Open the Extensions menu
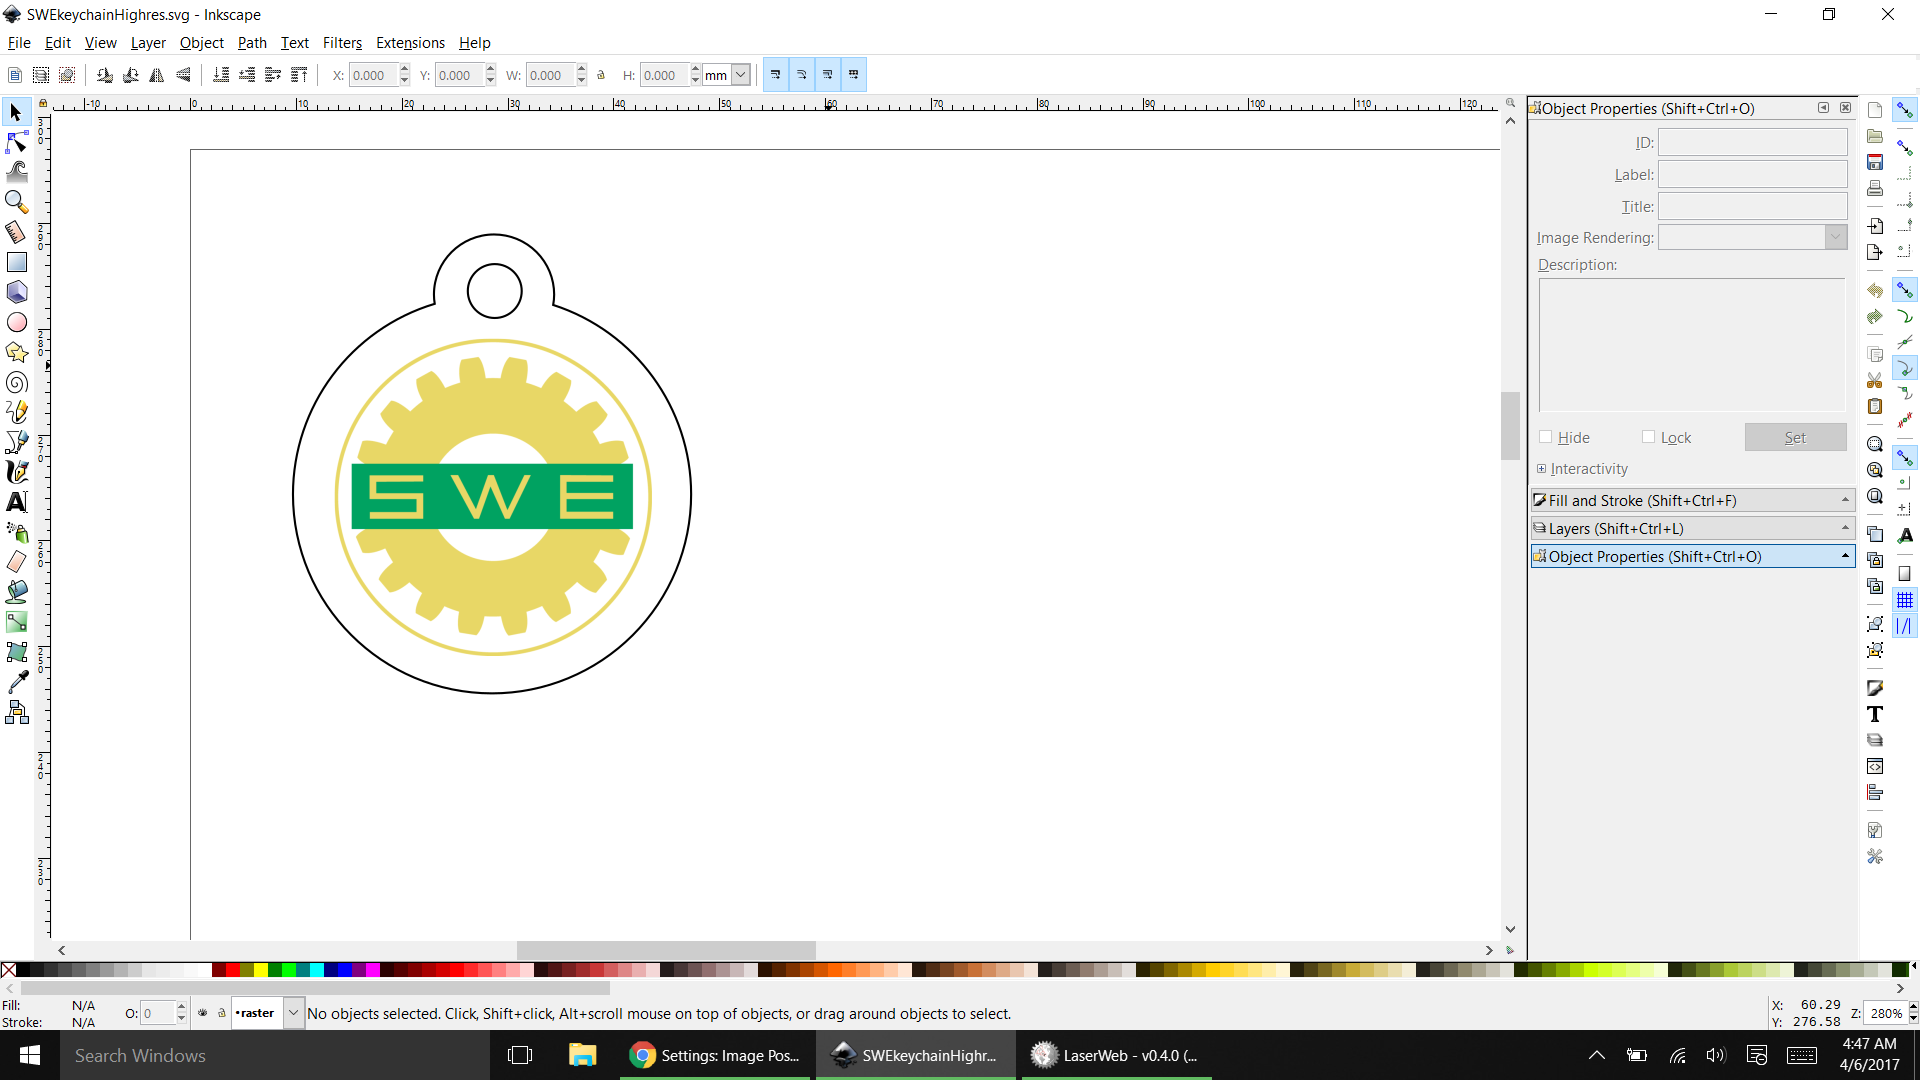The image size is (1920, 1080). tap(410, 42)
